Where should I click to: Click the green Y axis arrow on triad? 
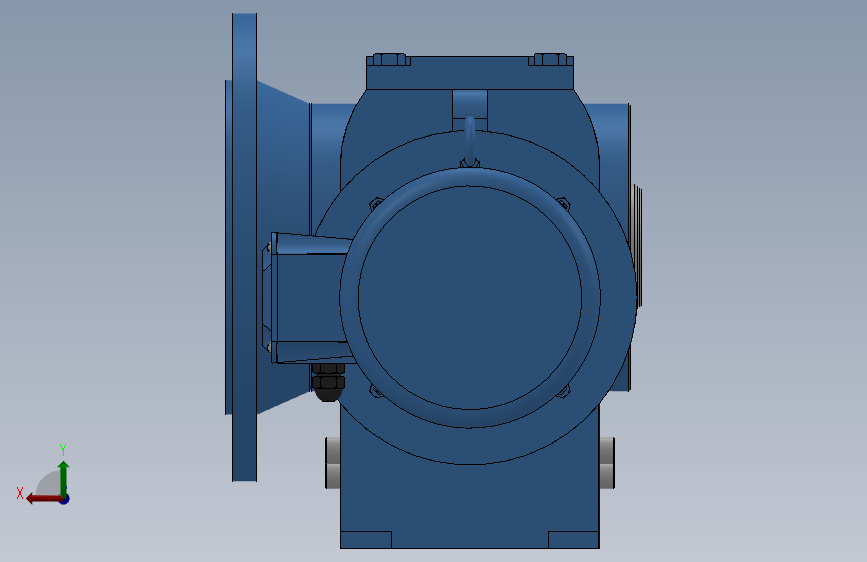[64, 478]
